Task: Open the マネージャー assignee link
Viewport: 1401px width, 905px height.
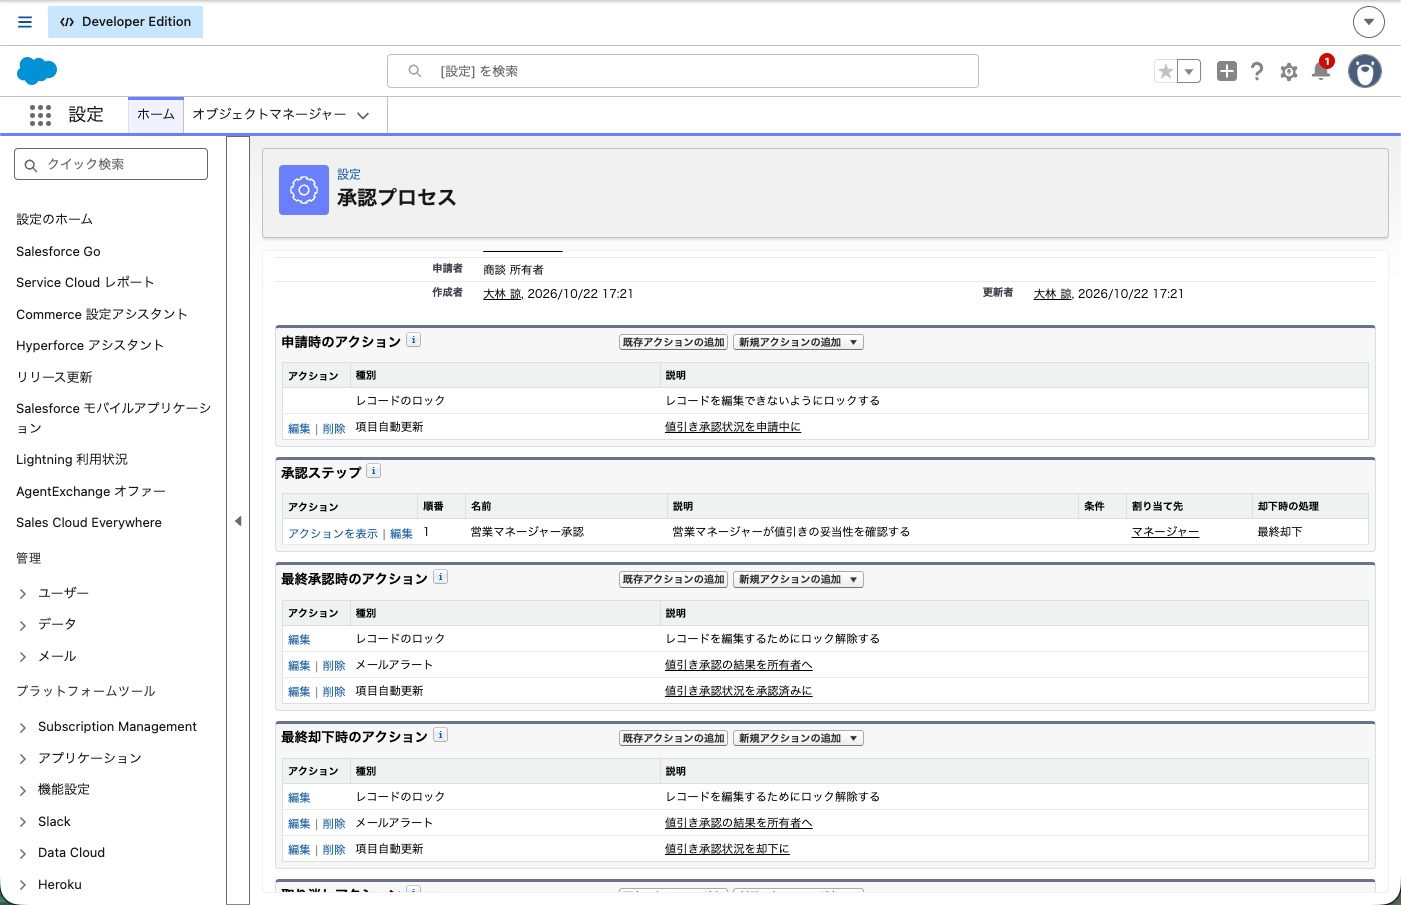Action: (x=1165, y=532)
